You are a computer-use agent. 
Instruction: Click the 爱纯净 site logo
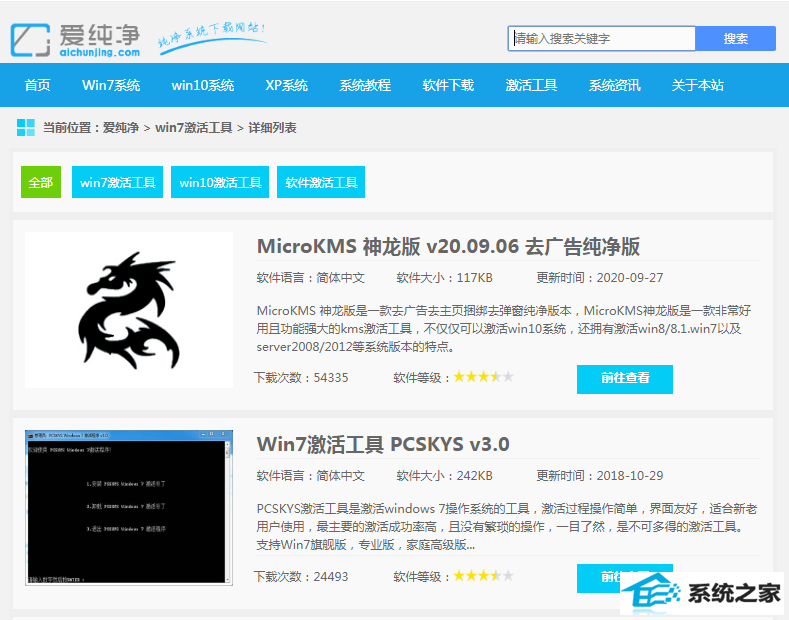pos(75,40)
